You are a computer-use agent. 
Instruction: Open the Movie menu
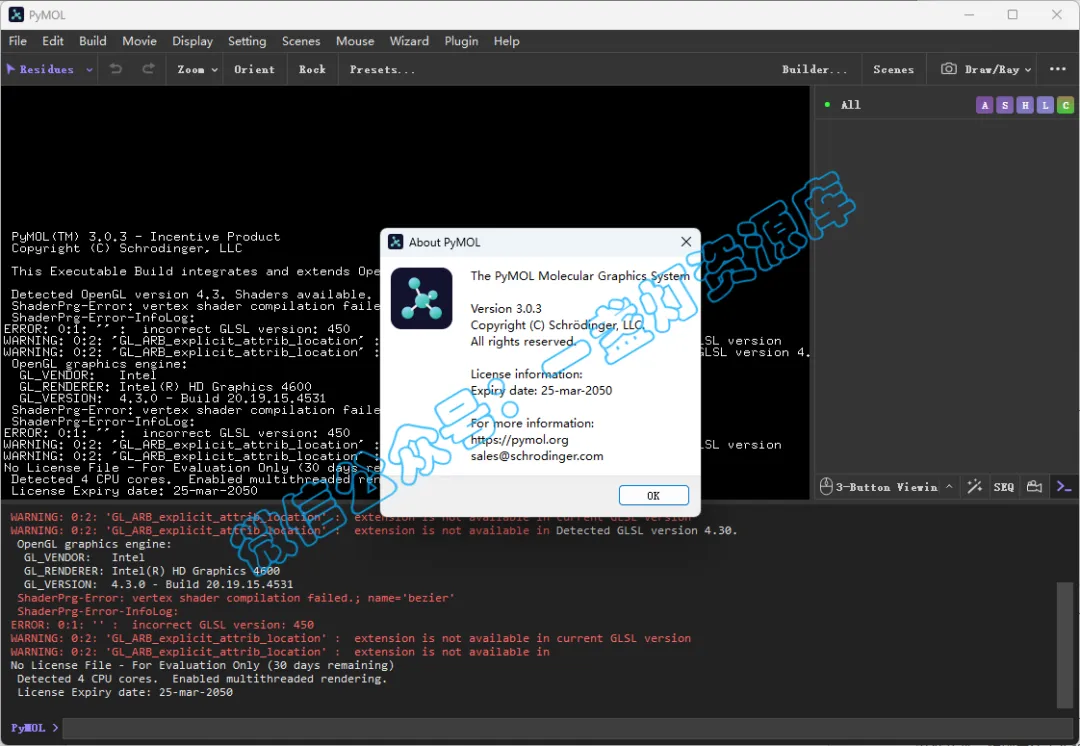click(x=139, y=41)
